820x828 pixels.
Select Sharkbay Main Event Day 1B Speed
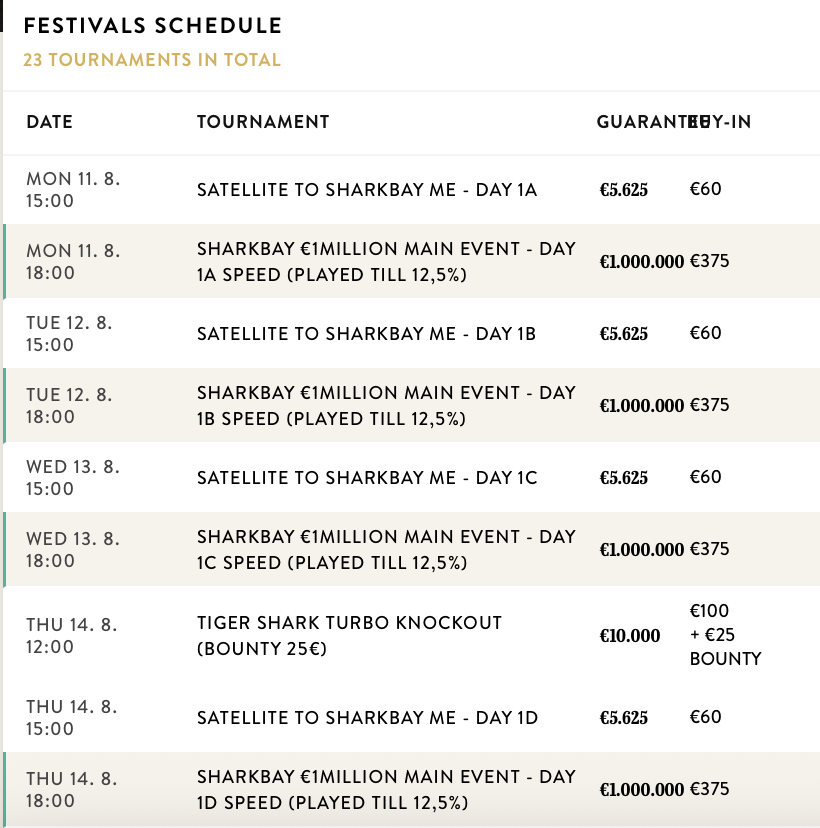(386, 405)
